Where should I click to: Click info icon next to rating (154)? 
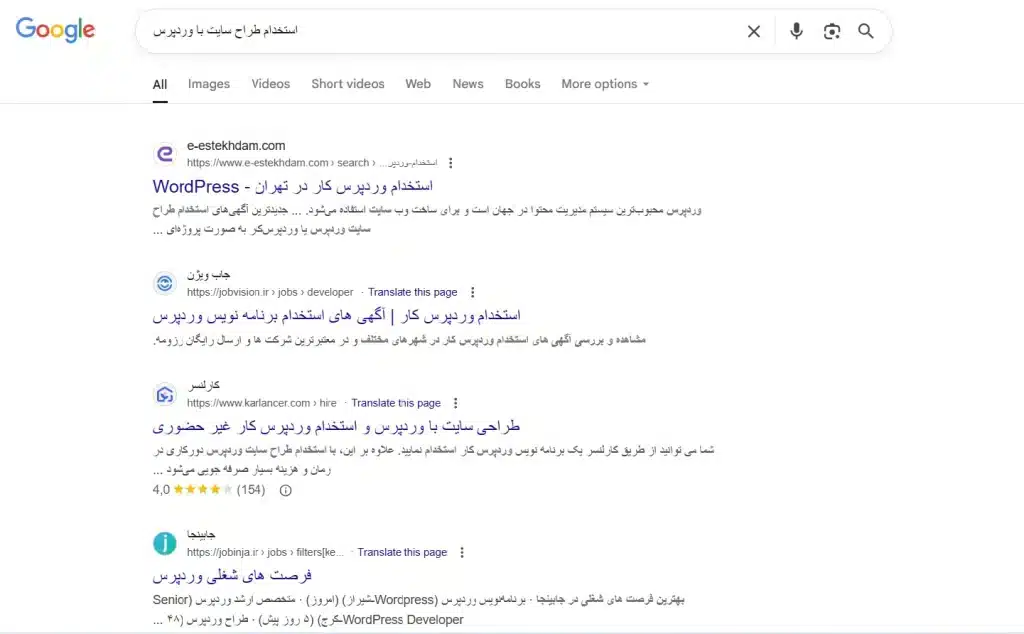pos(285,490)
